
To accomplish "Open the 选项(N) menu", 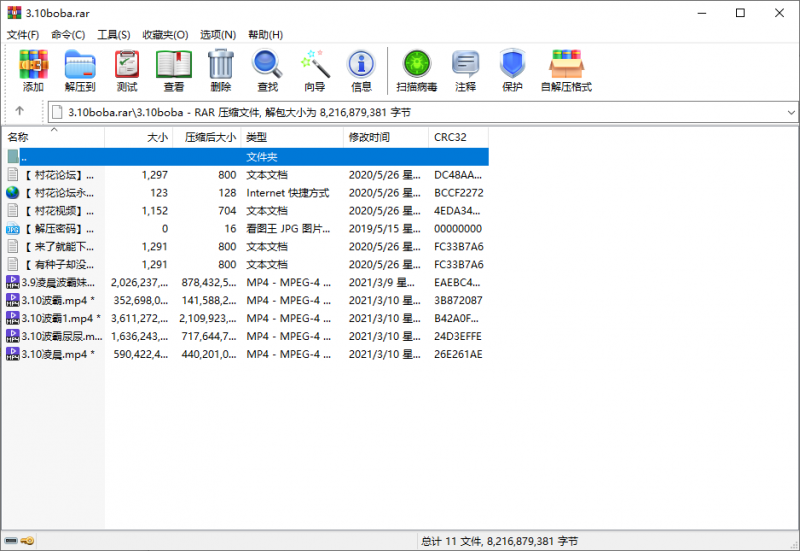I will click(218, 35).
